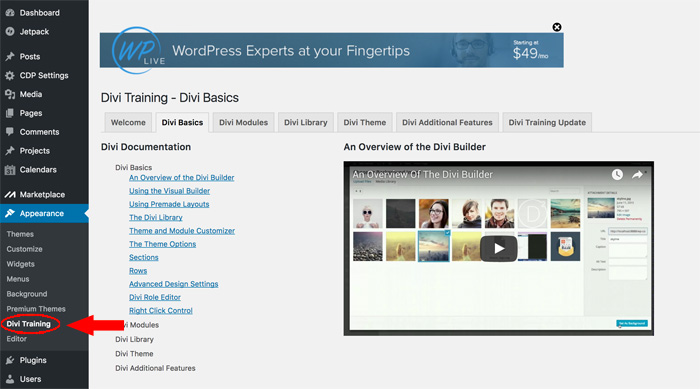Screen dimensions: 700x389
Task: Expand Divi Theme documentation section
Action: coord(134,354)
